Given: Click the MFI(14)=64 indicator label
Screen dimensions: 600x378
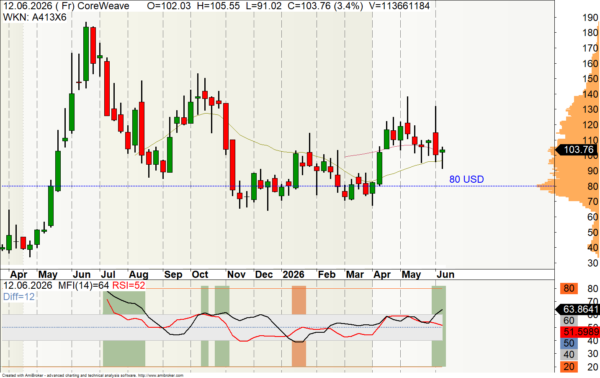Looking at the screenshot, I should 83,286.
